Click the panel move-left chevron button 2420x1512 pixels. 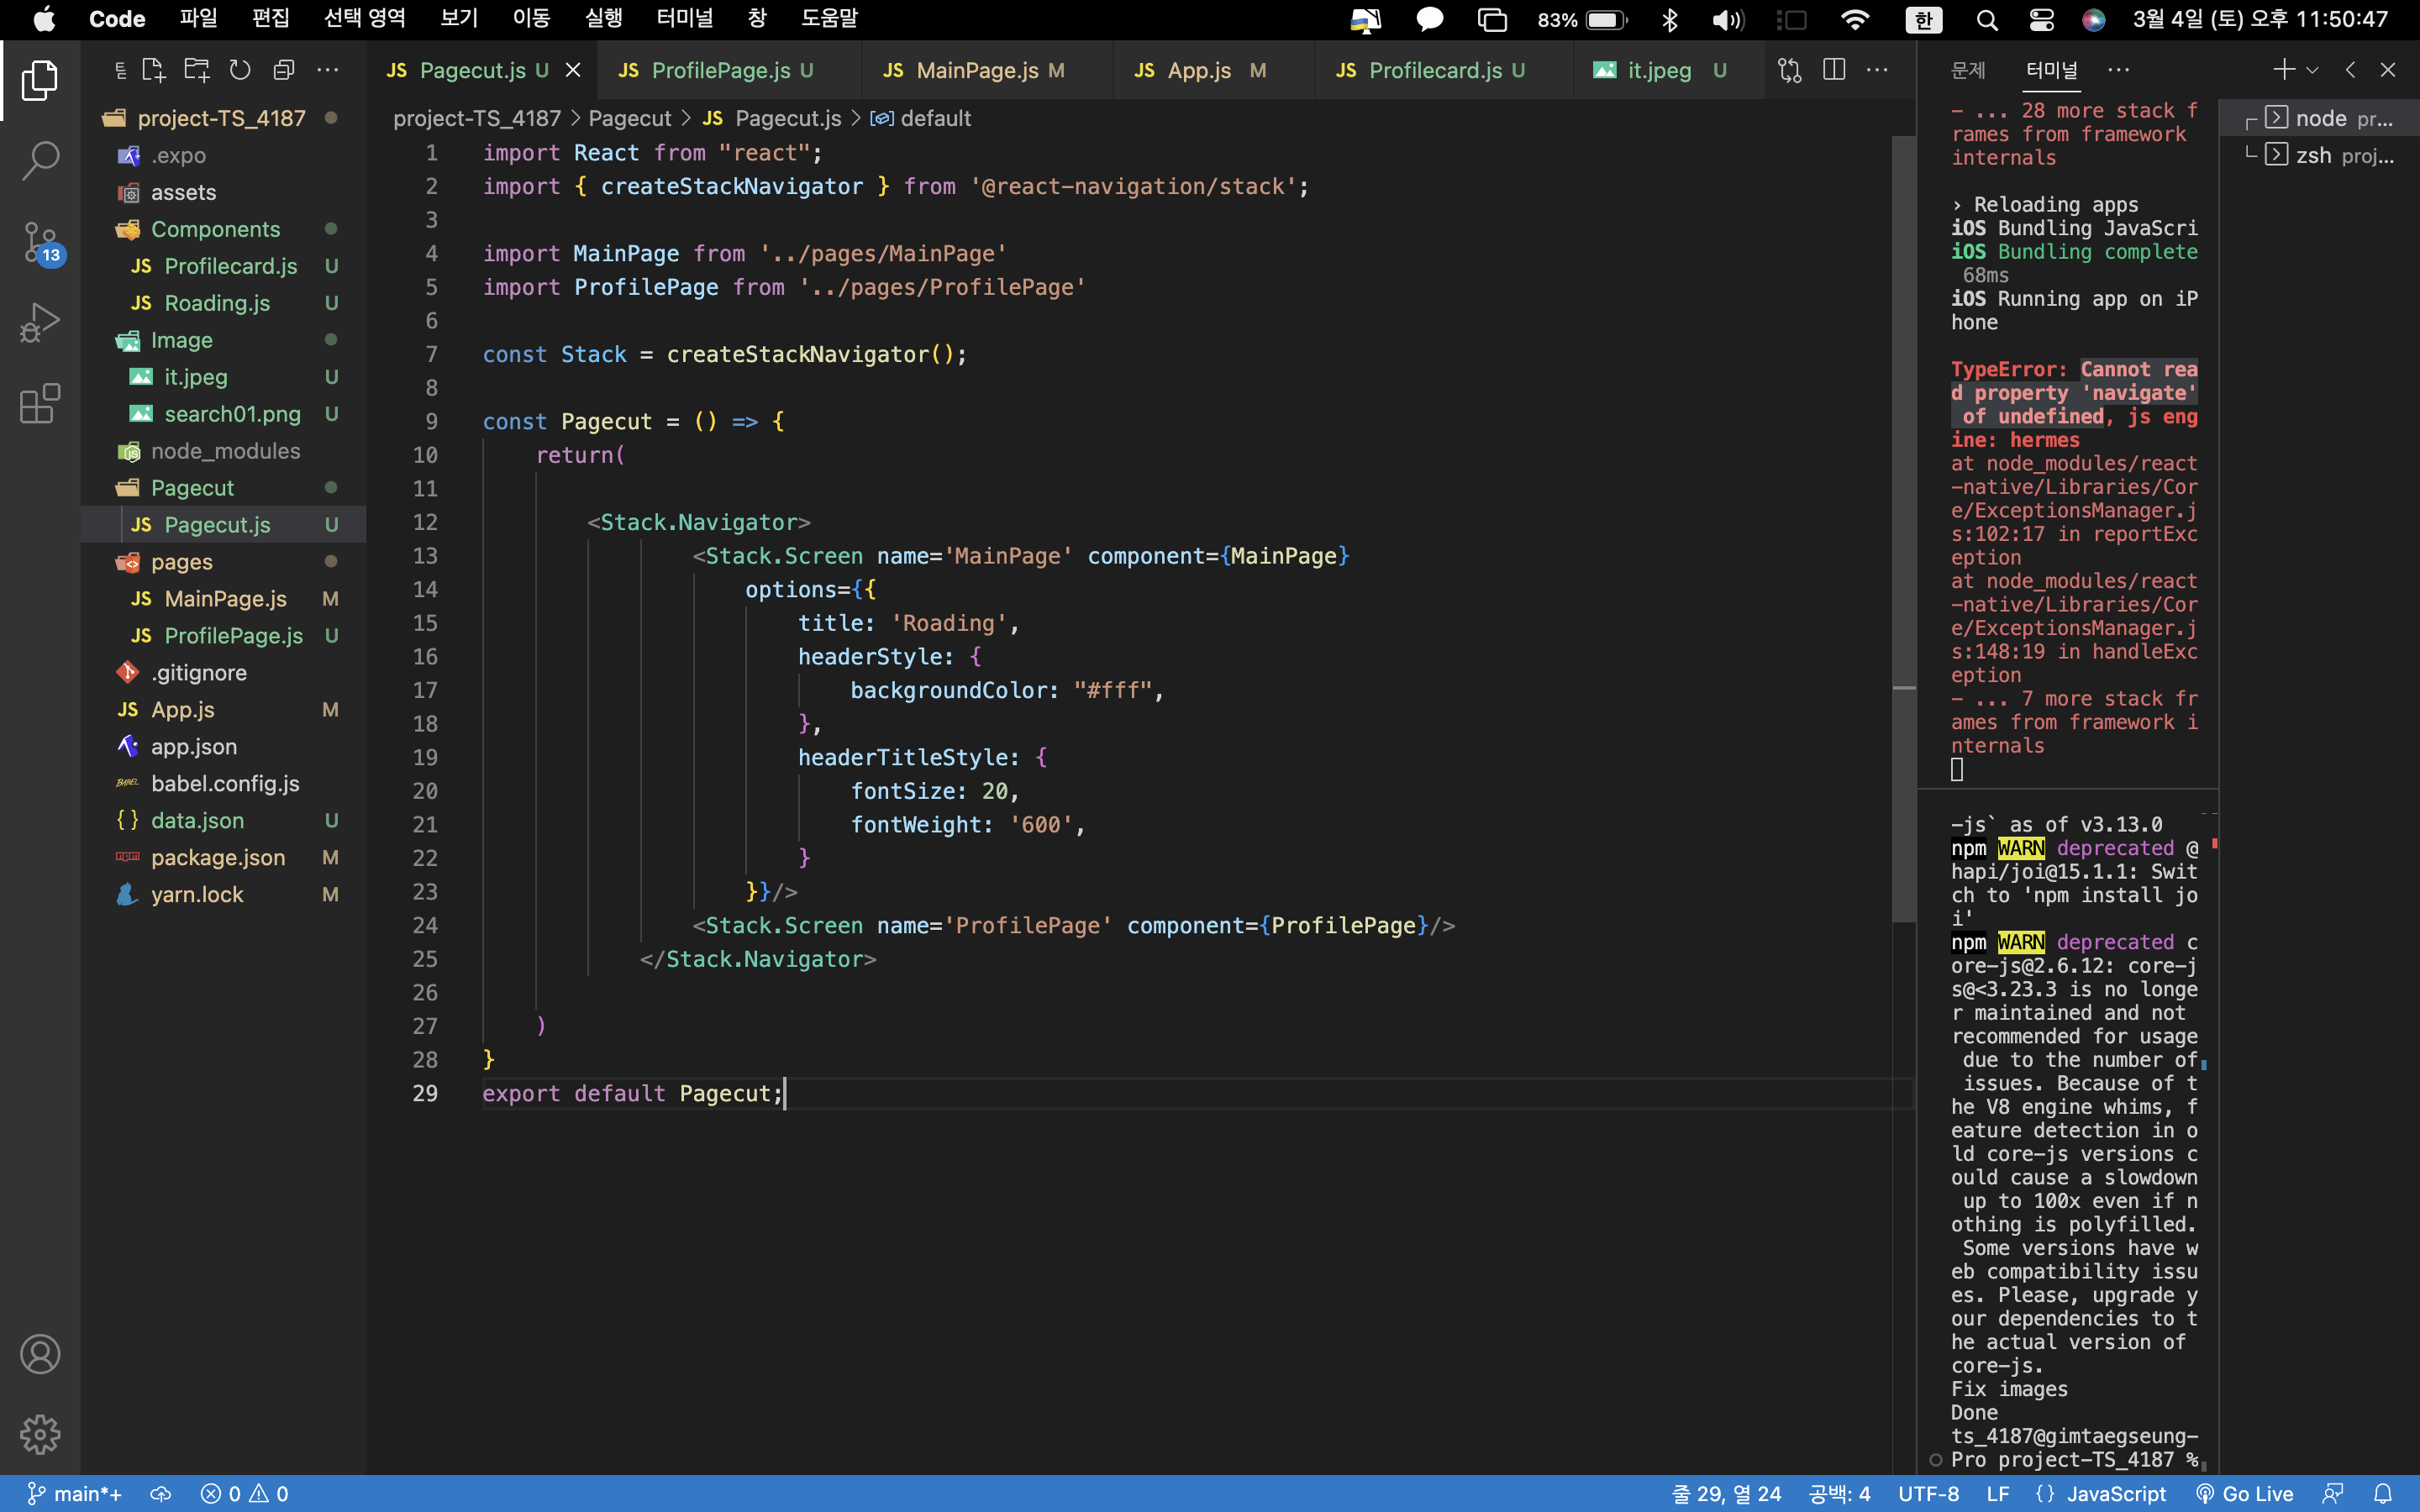(2350, 70)
